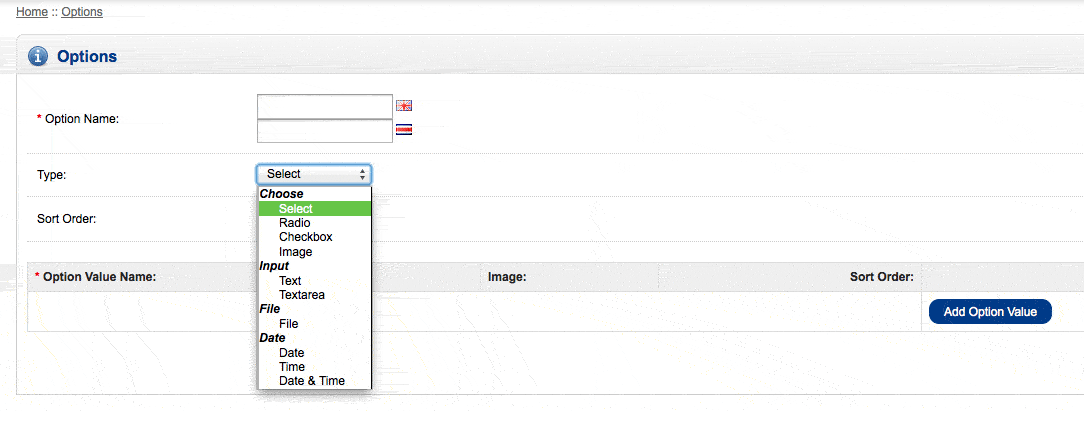Screen dimensions: 1084x430
Task: Choose Image from the Type dropdown list
Action: 296,252
